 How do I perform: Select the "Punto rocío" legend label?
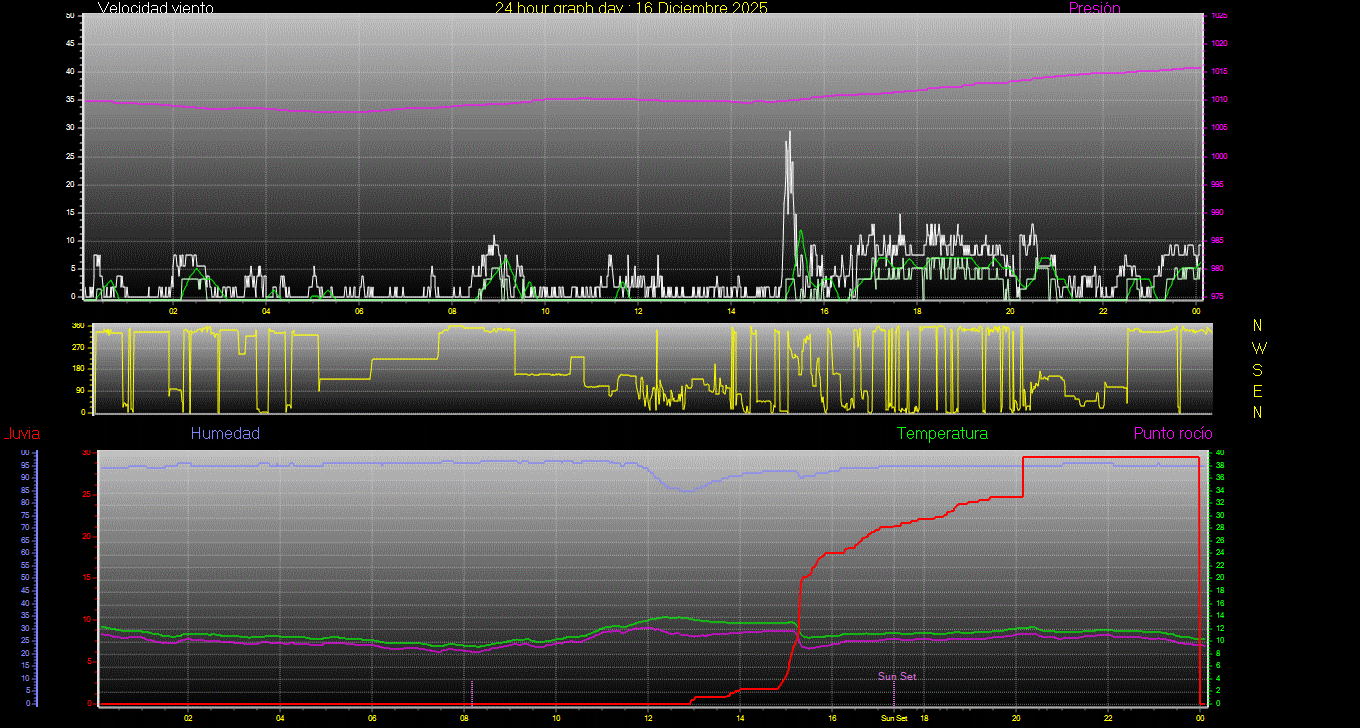click(x=1173, y=434)
